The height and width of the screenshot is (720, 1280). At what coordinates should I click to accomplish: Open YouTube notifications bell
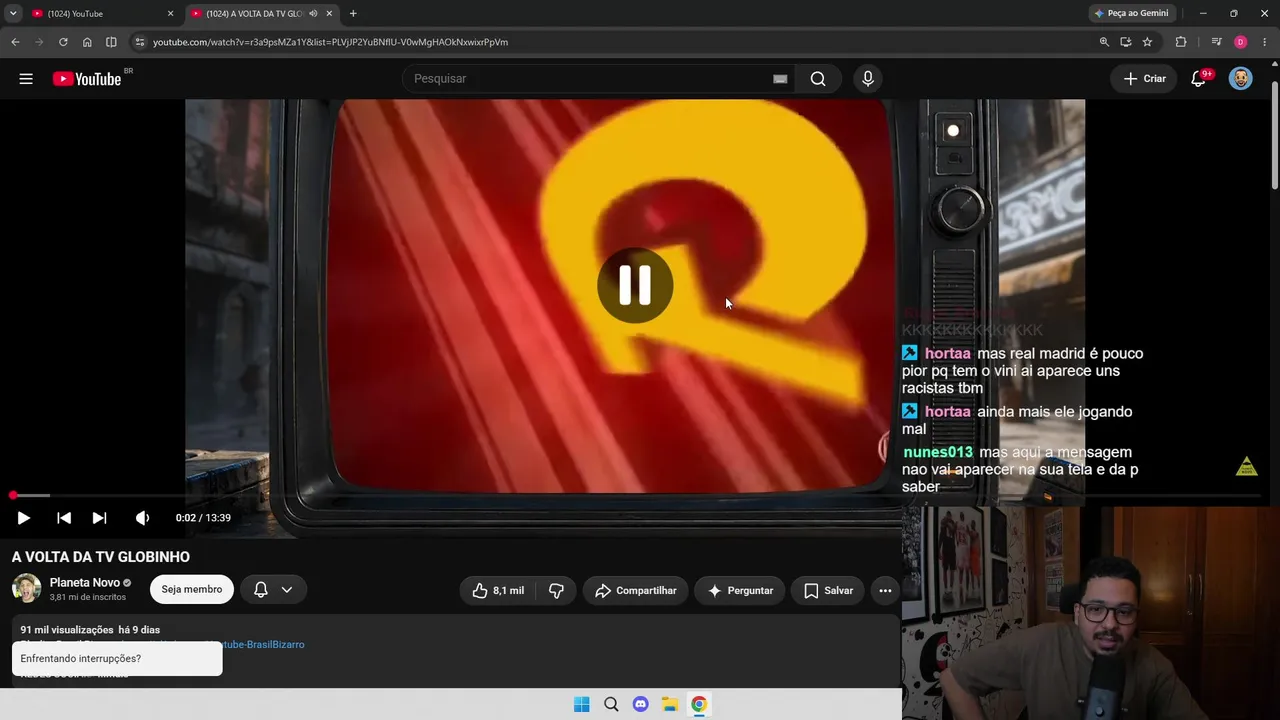pyautogui.click(x=1198, y=79)
